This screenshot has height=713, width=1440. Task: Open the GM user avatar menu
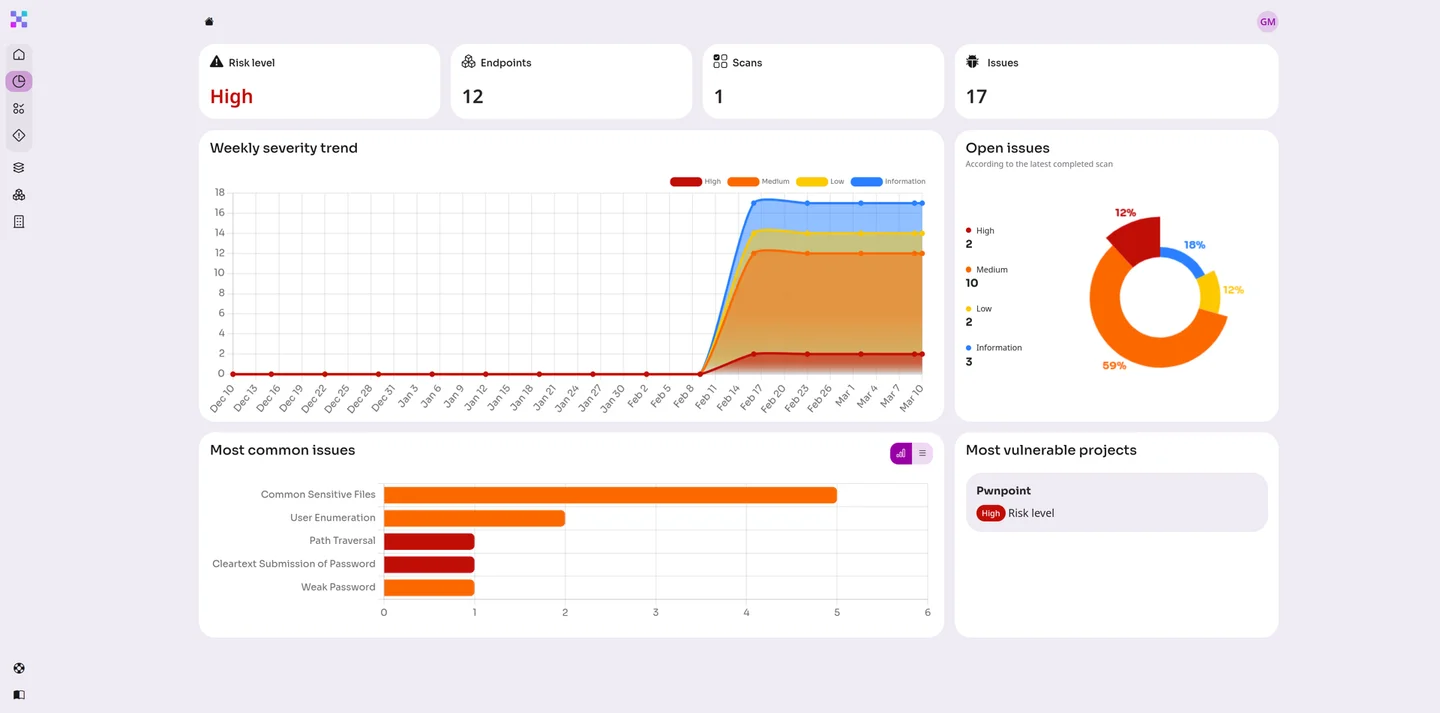(x=1267, y=21)
